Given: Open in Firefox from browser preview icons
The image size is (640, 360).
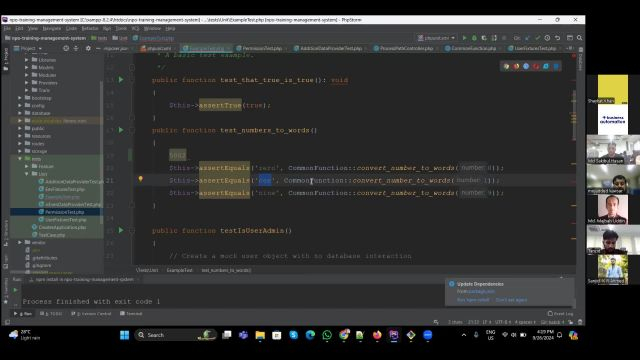Looking at the screenshot, I should [x=516, y=66].
